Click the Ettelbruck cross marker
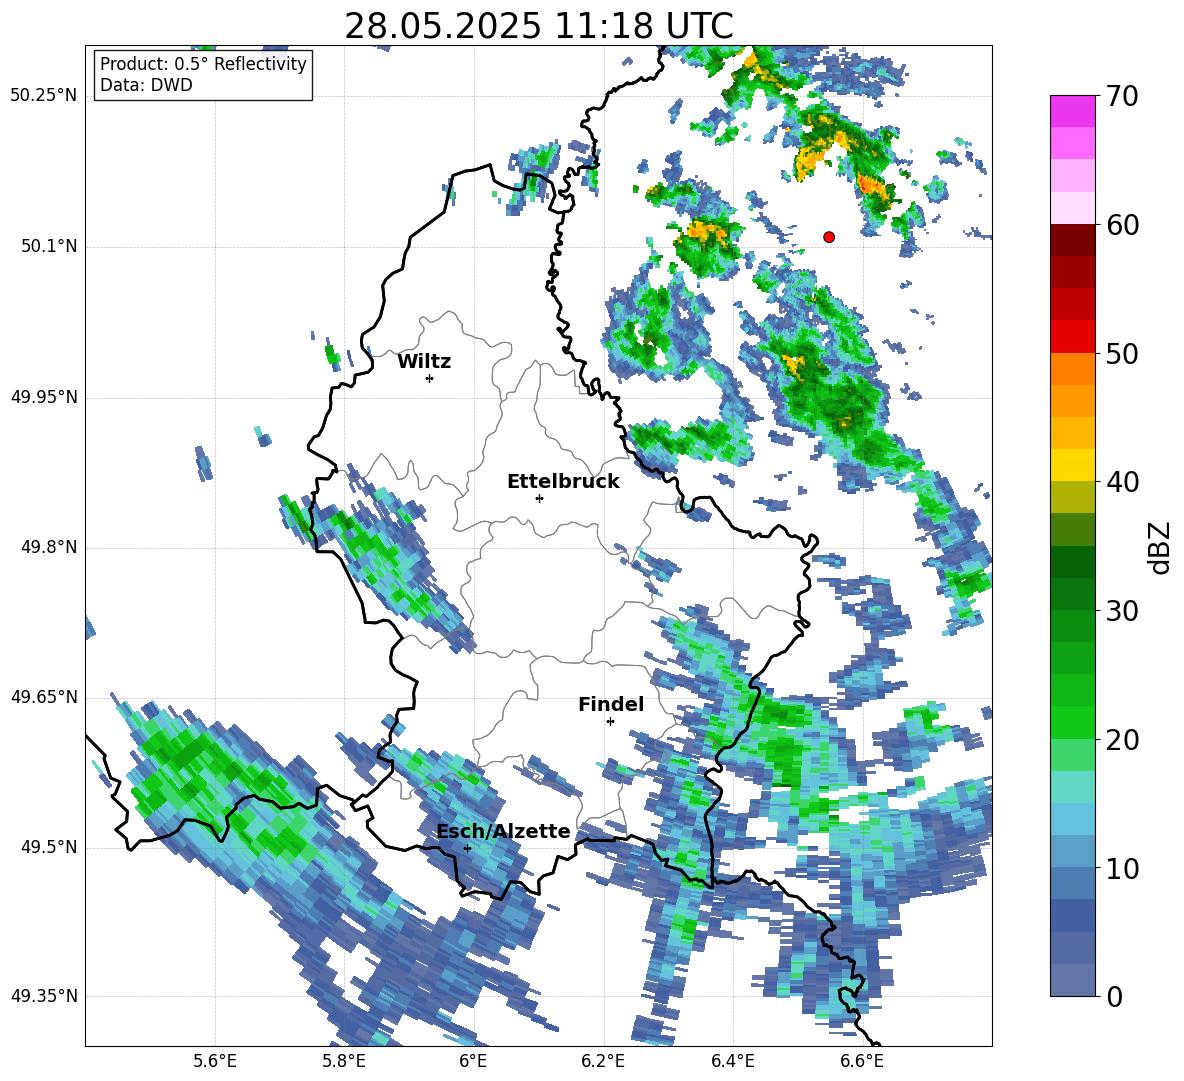Screen dimensions: 1184x1081 tap(539, 498)
